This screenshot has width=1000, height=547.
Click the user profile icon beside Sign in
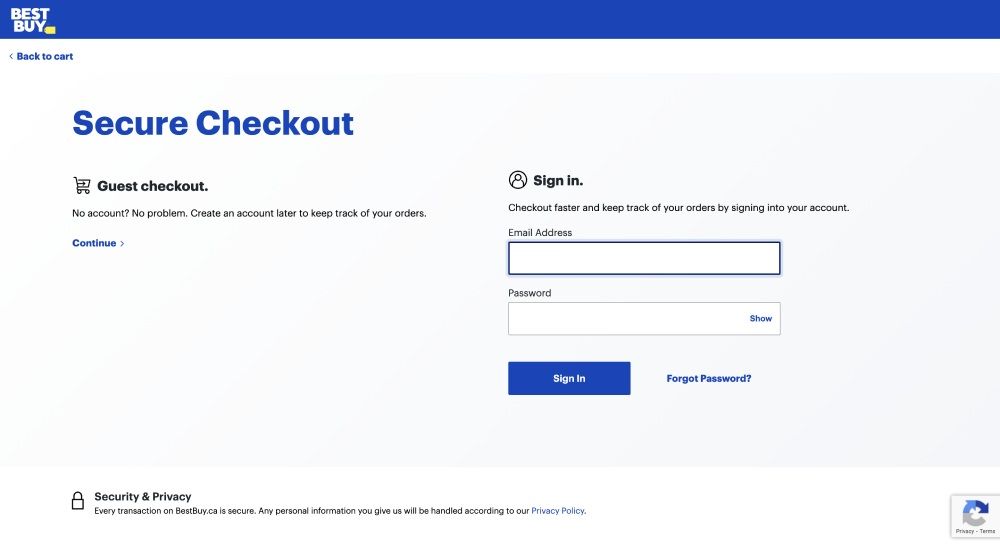point(518,180)
